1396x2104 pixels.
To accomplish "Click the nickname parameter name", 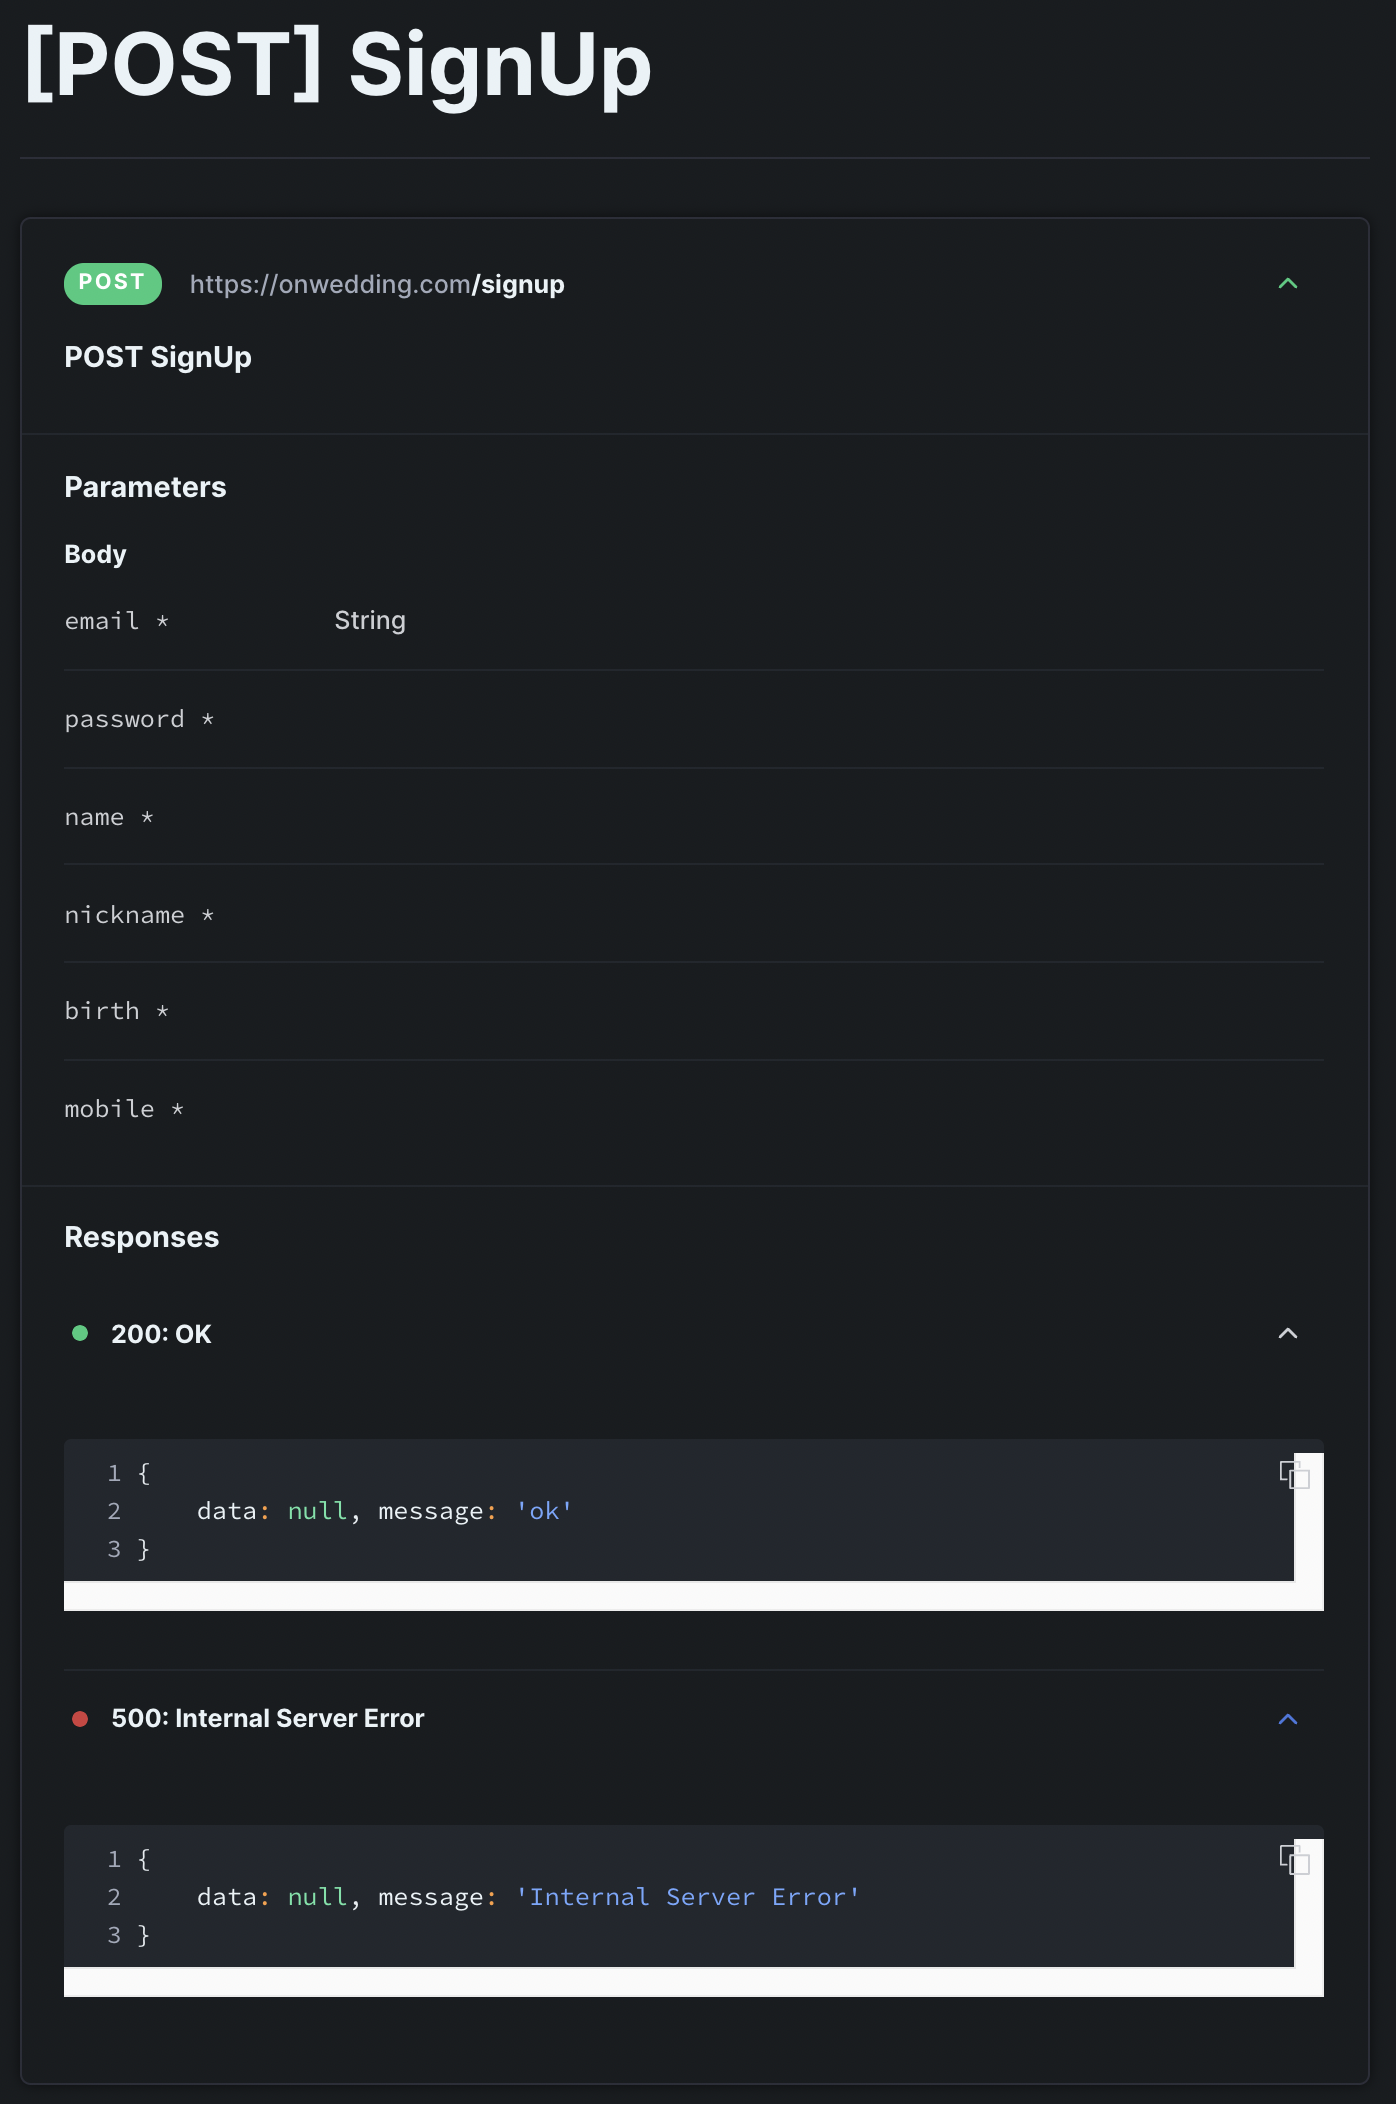I will pyautogui.click(x=125, y=915).
